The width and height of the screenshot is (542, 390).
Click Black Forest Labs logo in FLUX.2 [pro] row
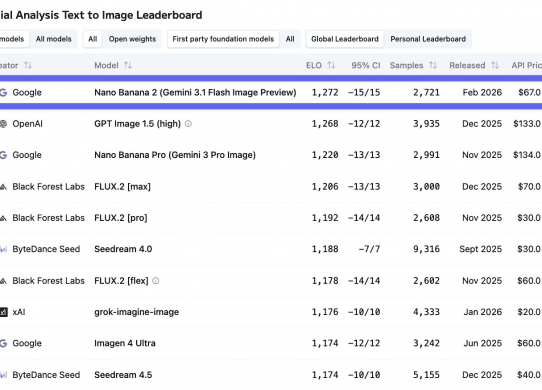click(3, 218)
